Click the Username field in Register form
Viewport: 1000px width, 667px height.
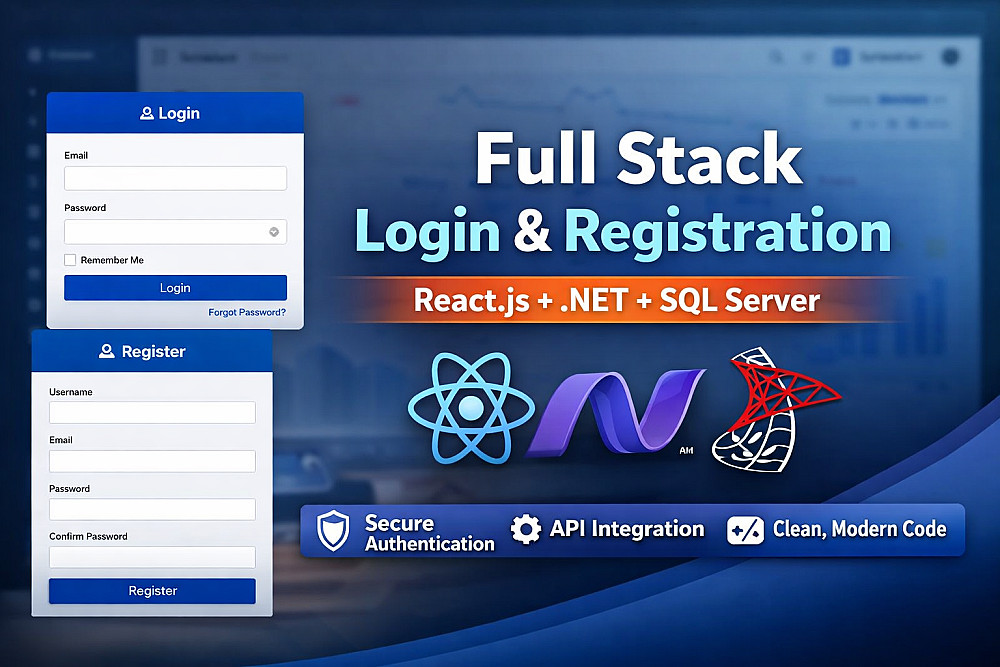(x=152, y=413)
